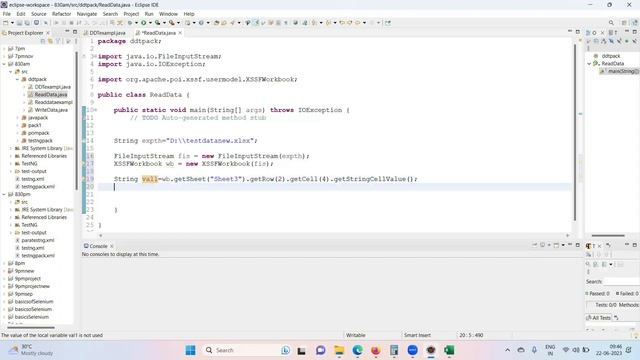Click the Coverage run icon in toolbar
Image resolution: width=640 pixels, height=360 pixels.
coord(158,23)
